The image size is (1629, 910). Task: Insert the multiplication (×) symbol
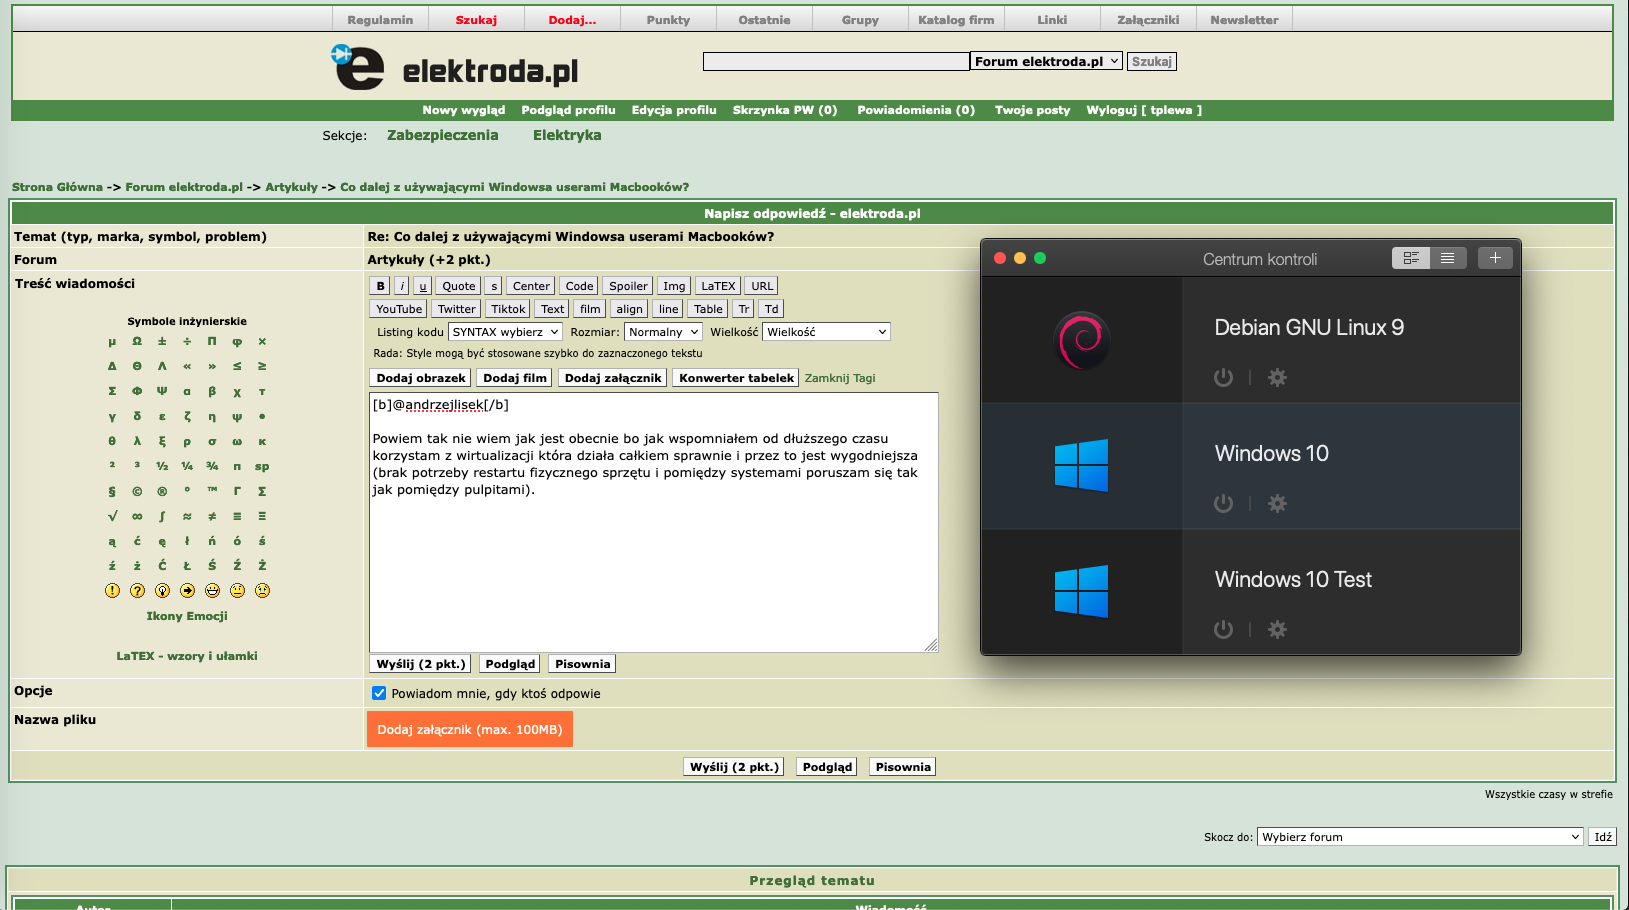pos(262,342)
